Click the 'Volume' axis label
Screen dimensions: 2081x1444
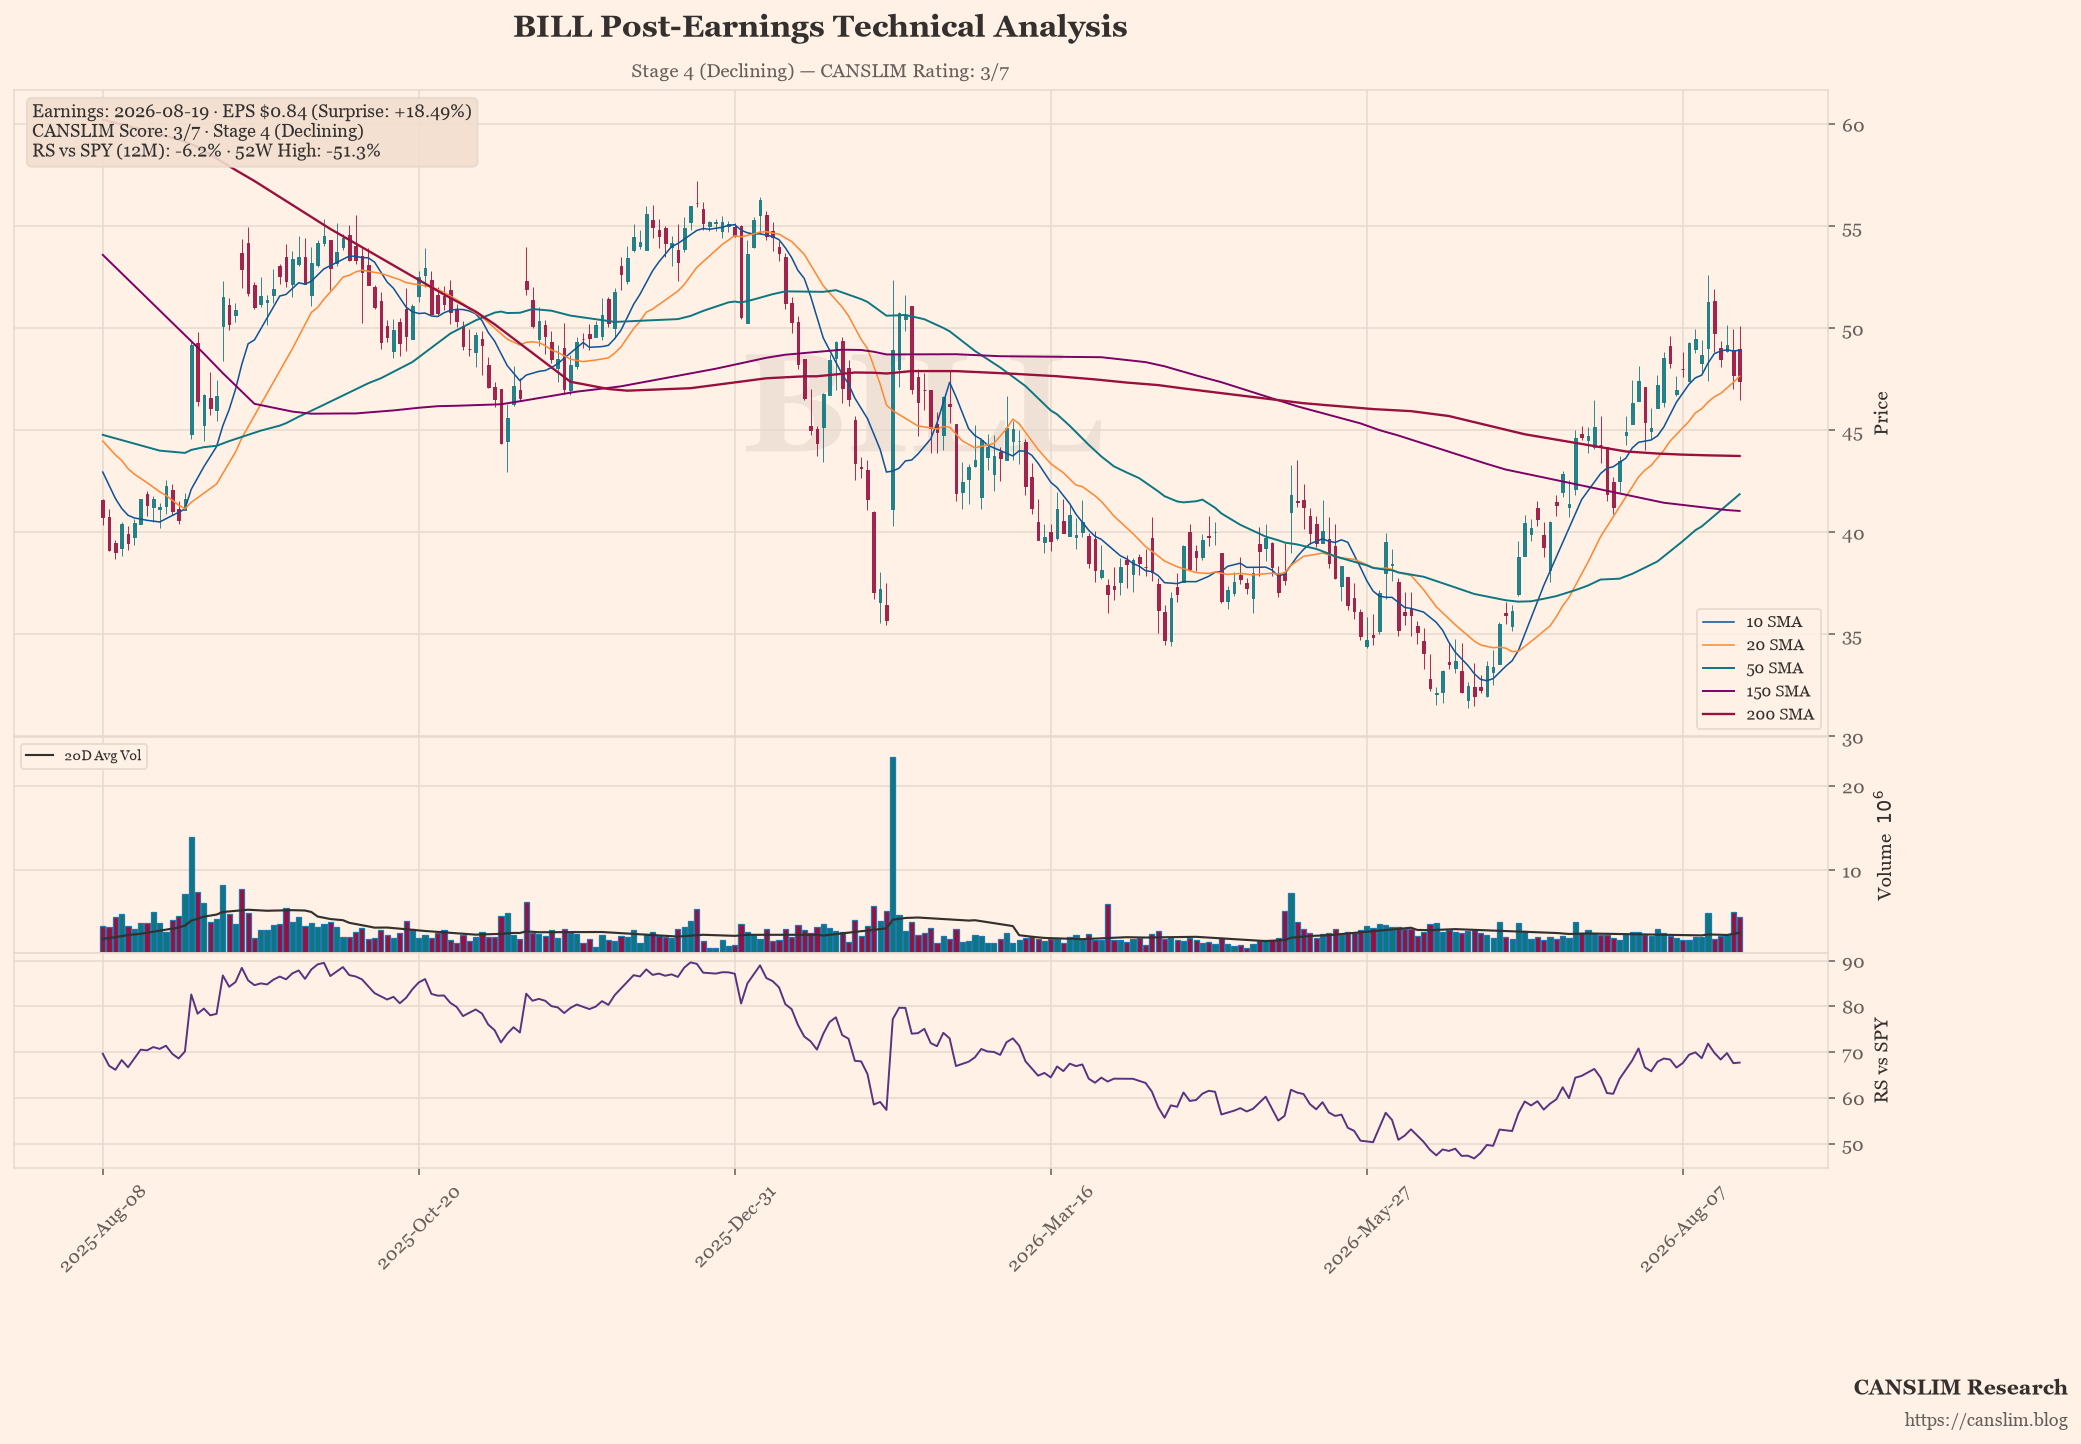pyautogui.click(x=1884, y=846)
